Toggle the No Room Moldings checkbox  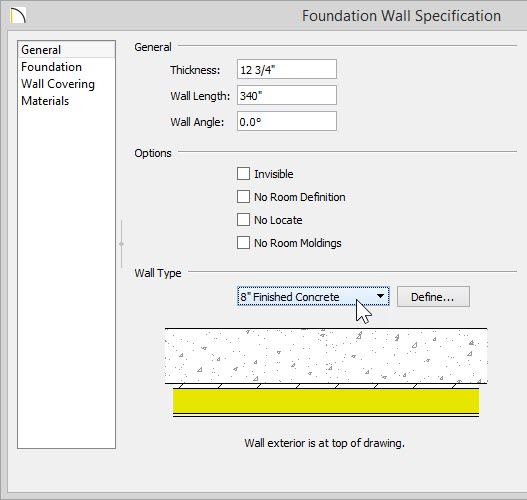243,243
